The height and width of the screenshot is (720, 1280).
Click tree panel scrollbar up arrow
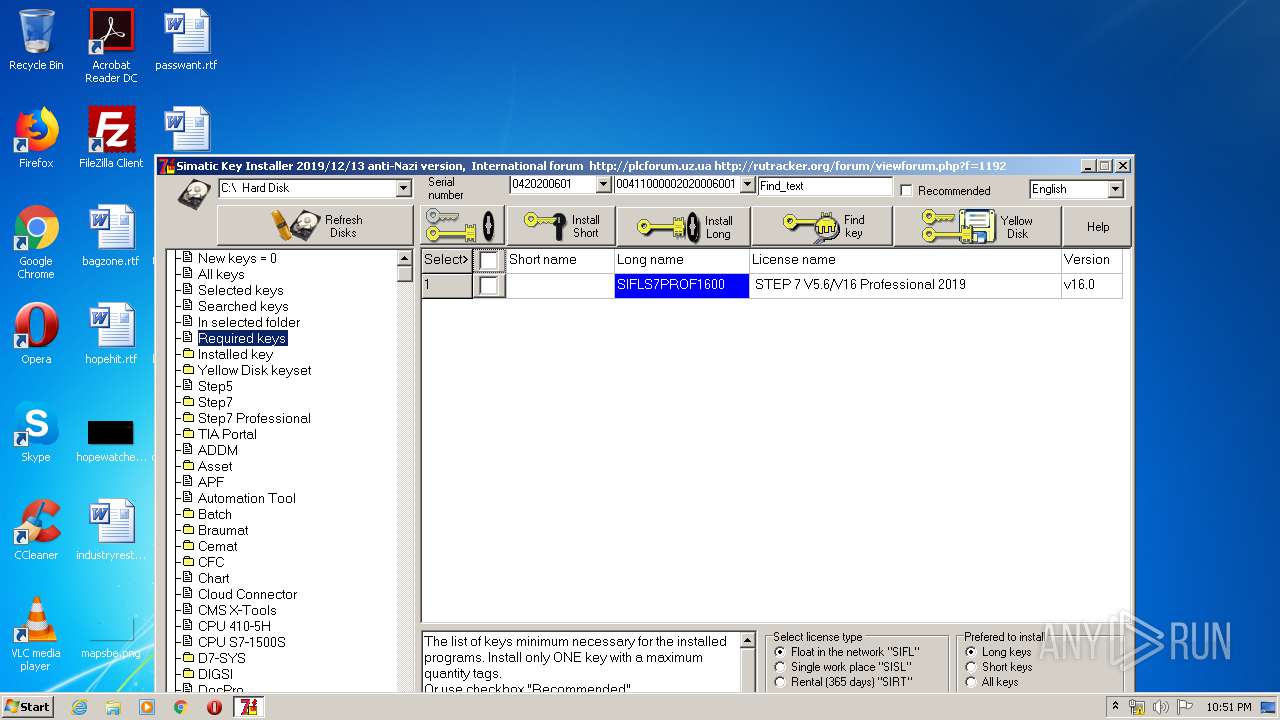(x=405, y=258)
